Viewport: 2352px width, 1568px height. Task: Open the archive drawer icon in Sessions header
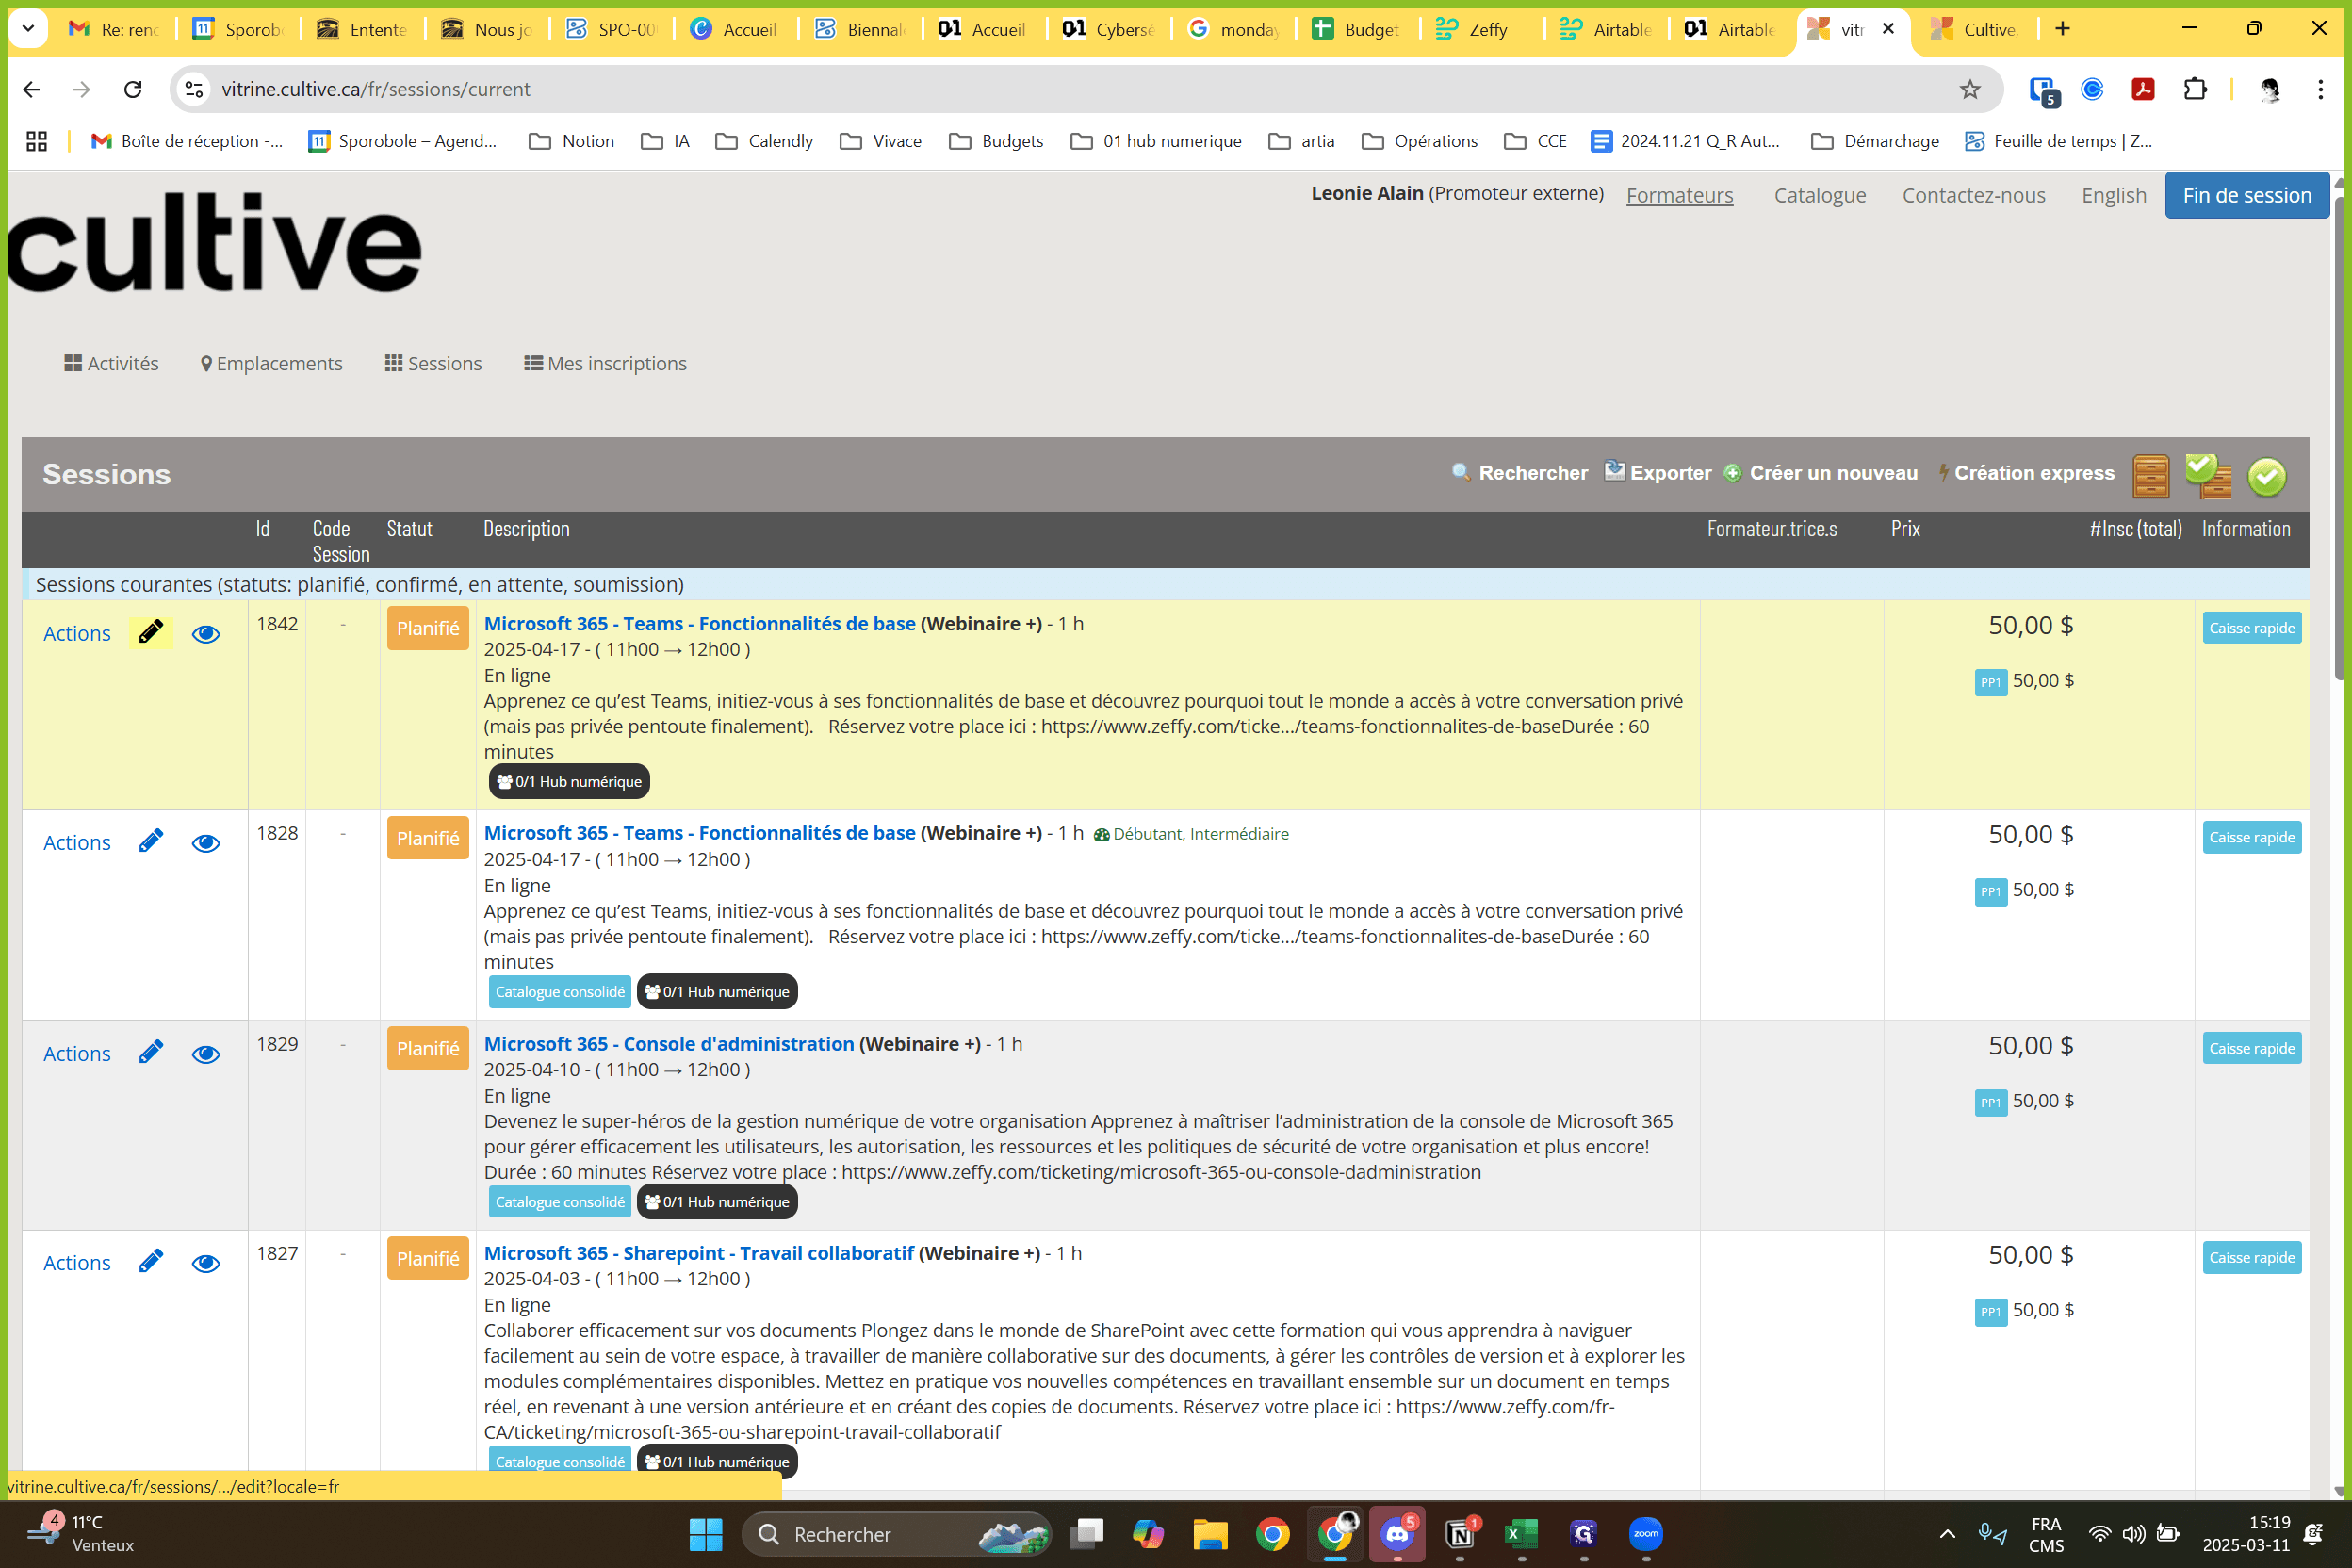click(2151, 476)
